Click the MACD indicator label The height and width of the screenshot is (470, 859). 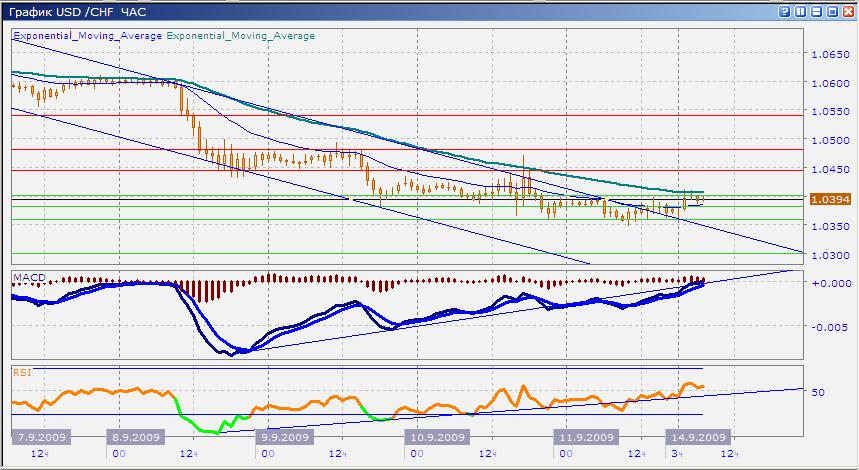30,276
